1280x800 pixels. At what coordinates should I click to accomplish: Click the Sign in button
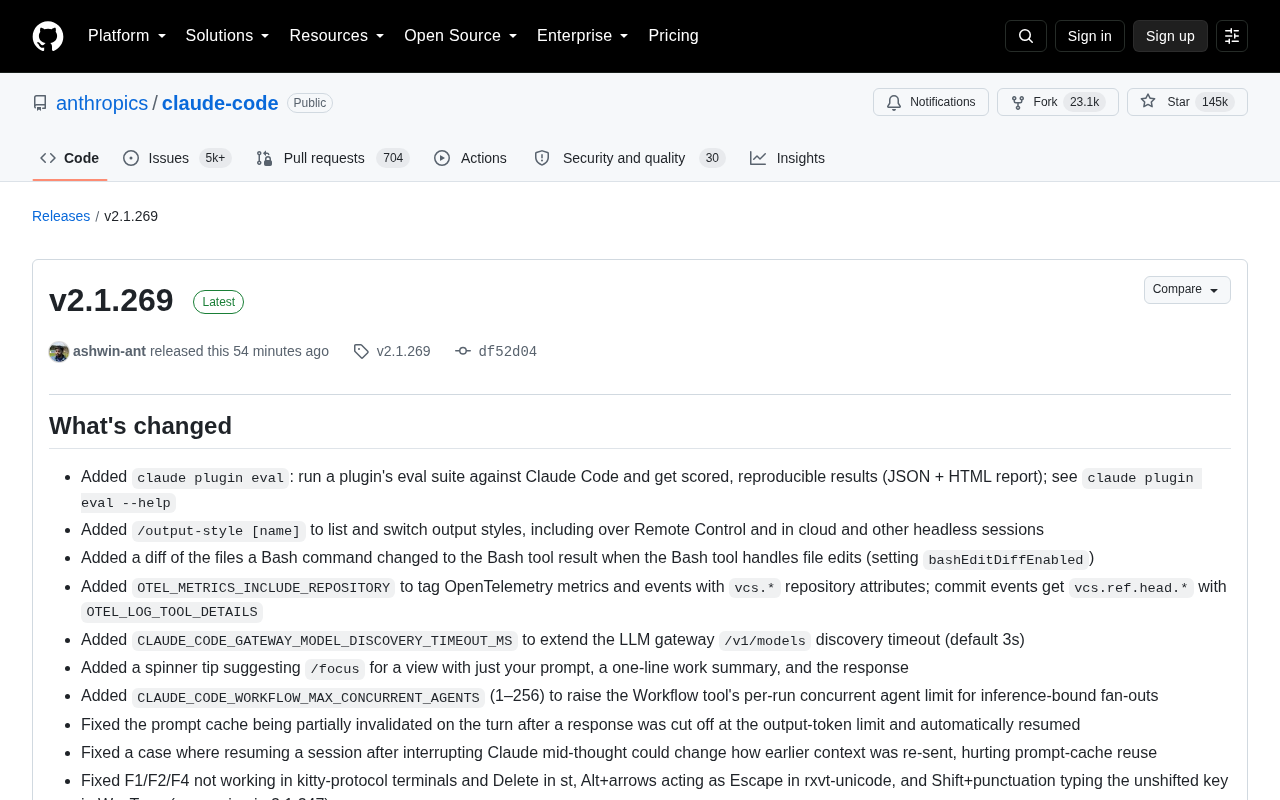coord(1090,36)
